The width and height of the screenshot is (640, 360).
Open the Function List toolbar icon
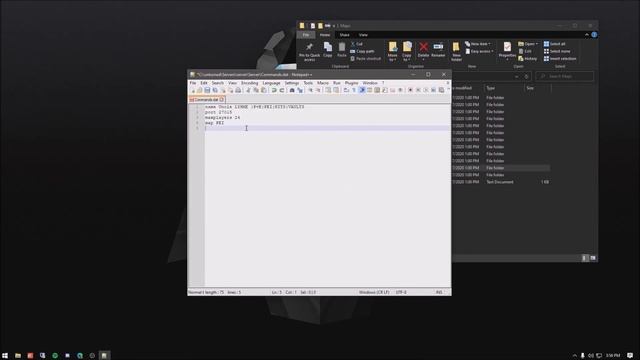coord(385,90)
